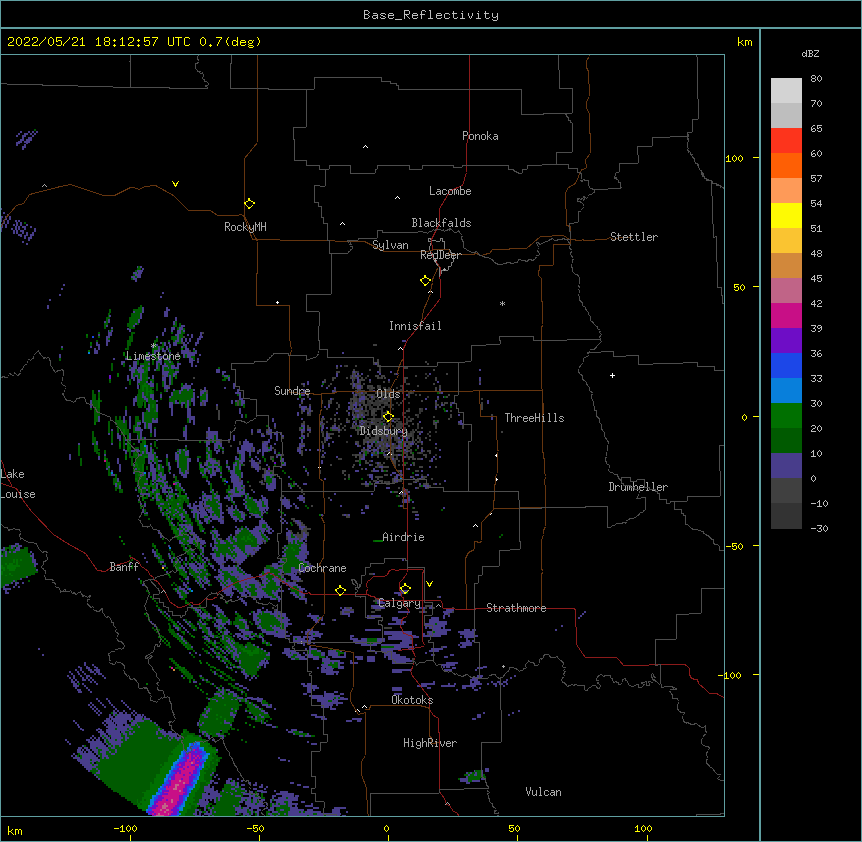862x842 pixels.
Task: Click the Banff label
Action: tap(124, 567)
